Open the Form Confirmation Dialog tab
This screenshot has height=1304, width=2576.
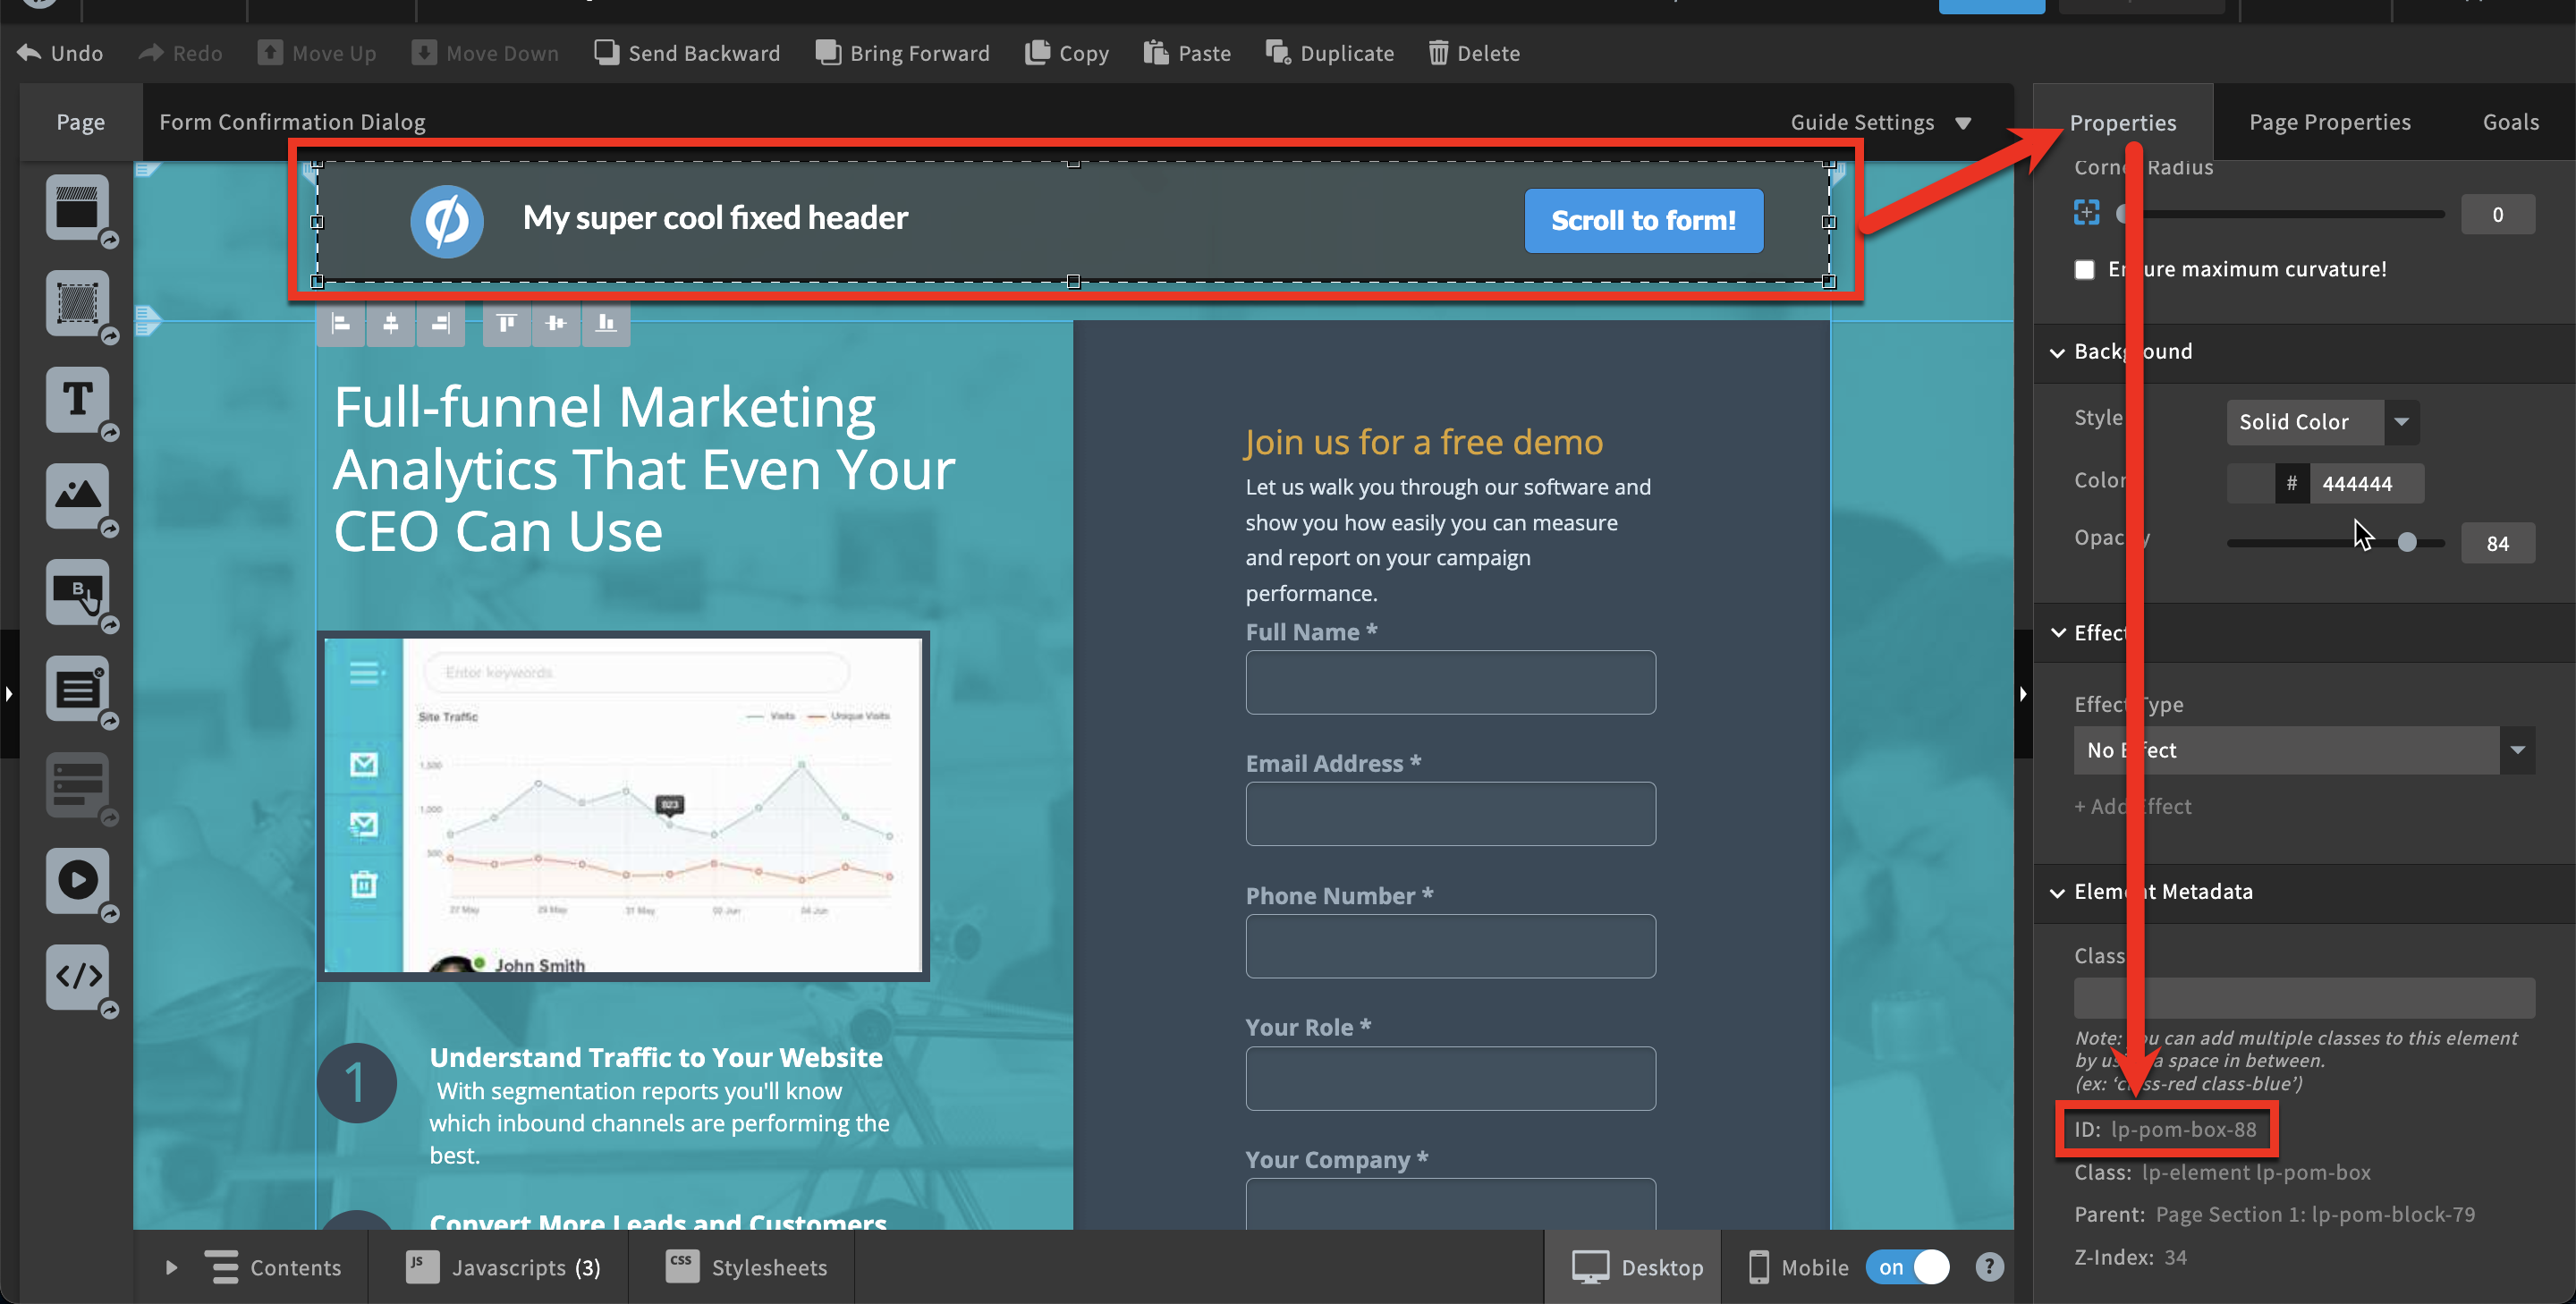click(x=292, y=122)
